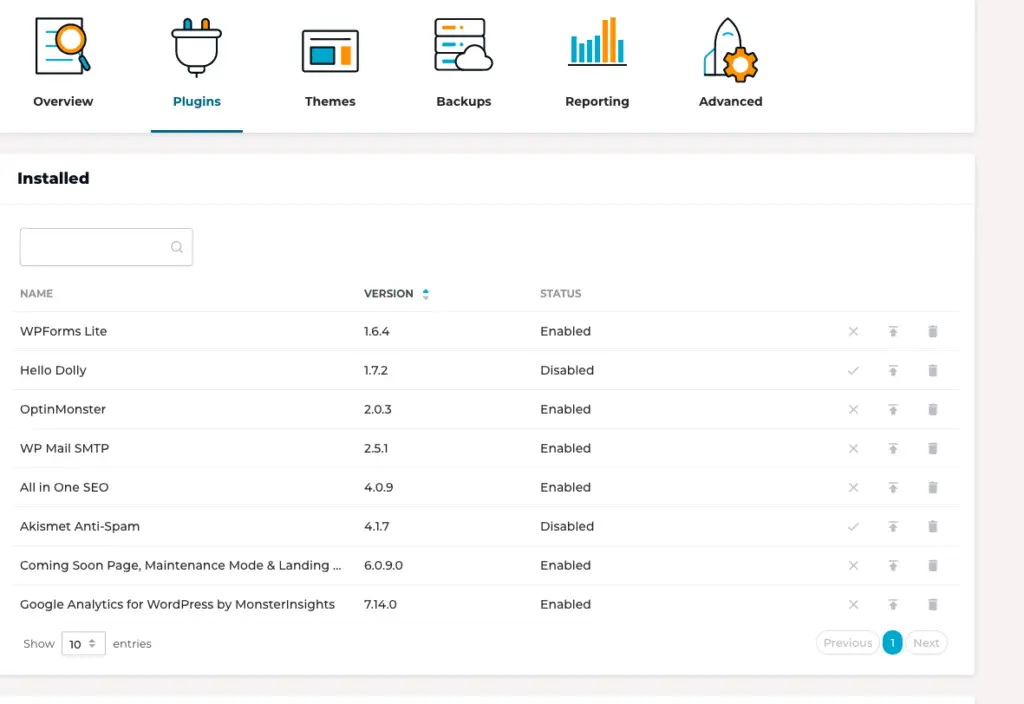Update the Hello Dolly plugin
The height and width of the screenshot is (704, 1024).
(893, 370)
